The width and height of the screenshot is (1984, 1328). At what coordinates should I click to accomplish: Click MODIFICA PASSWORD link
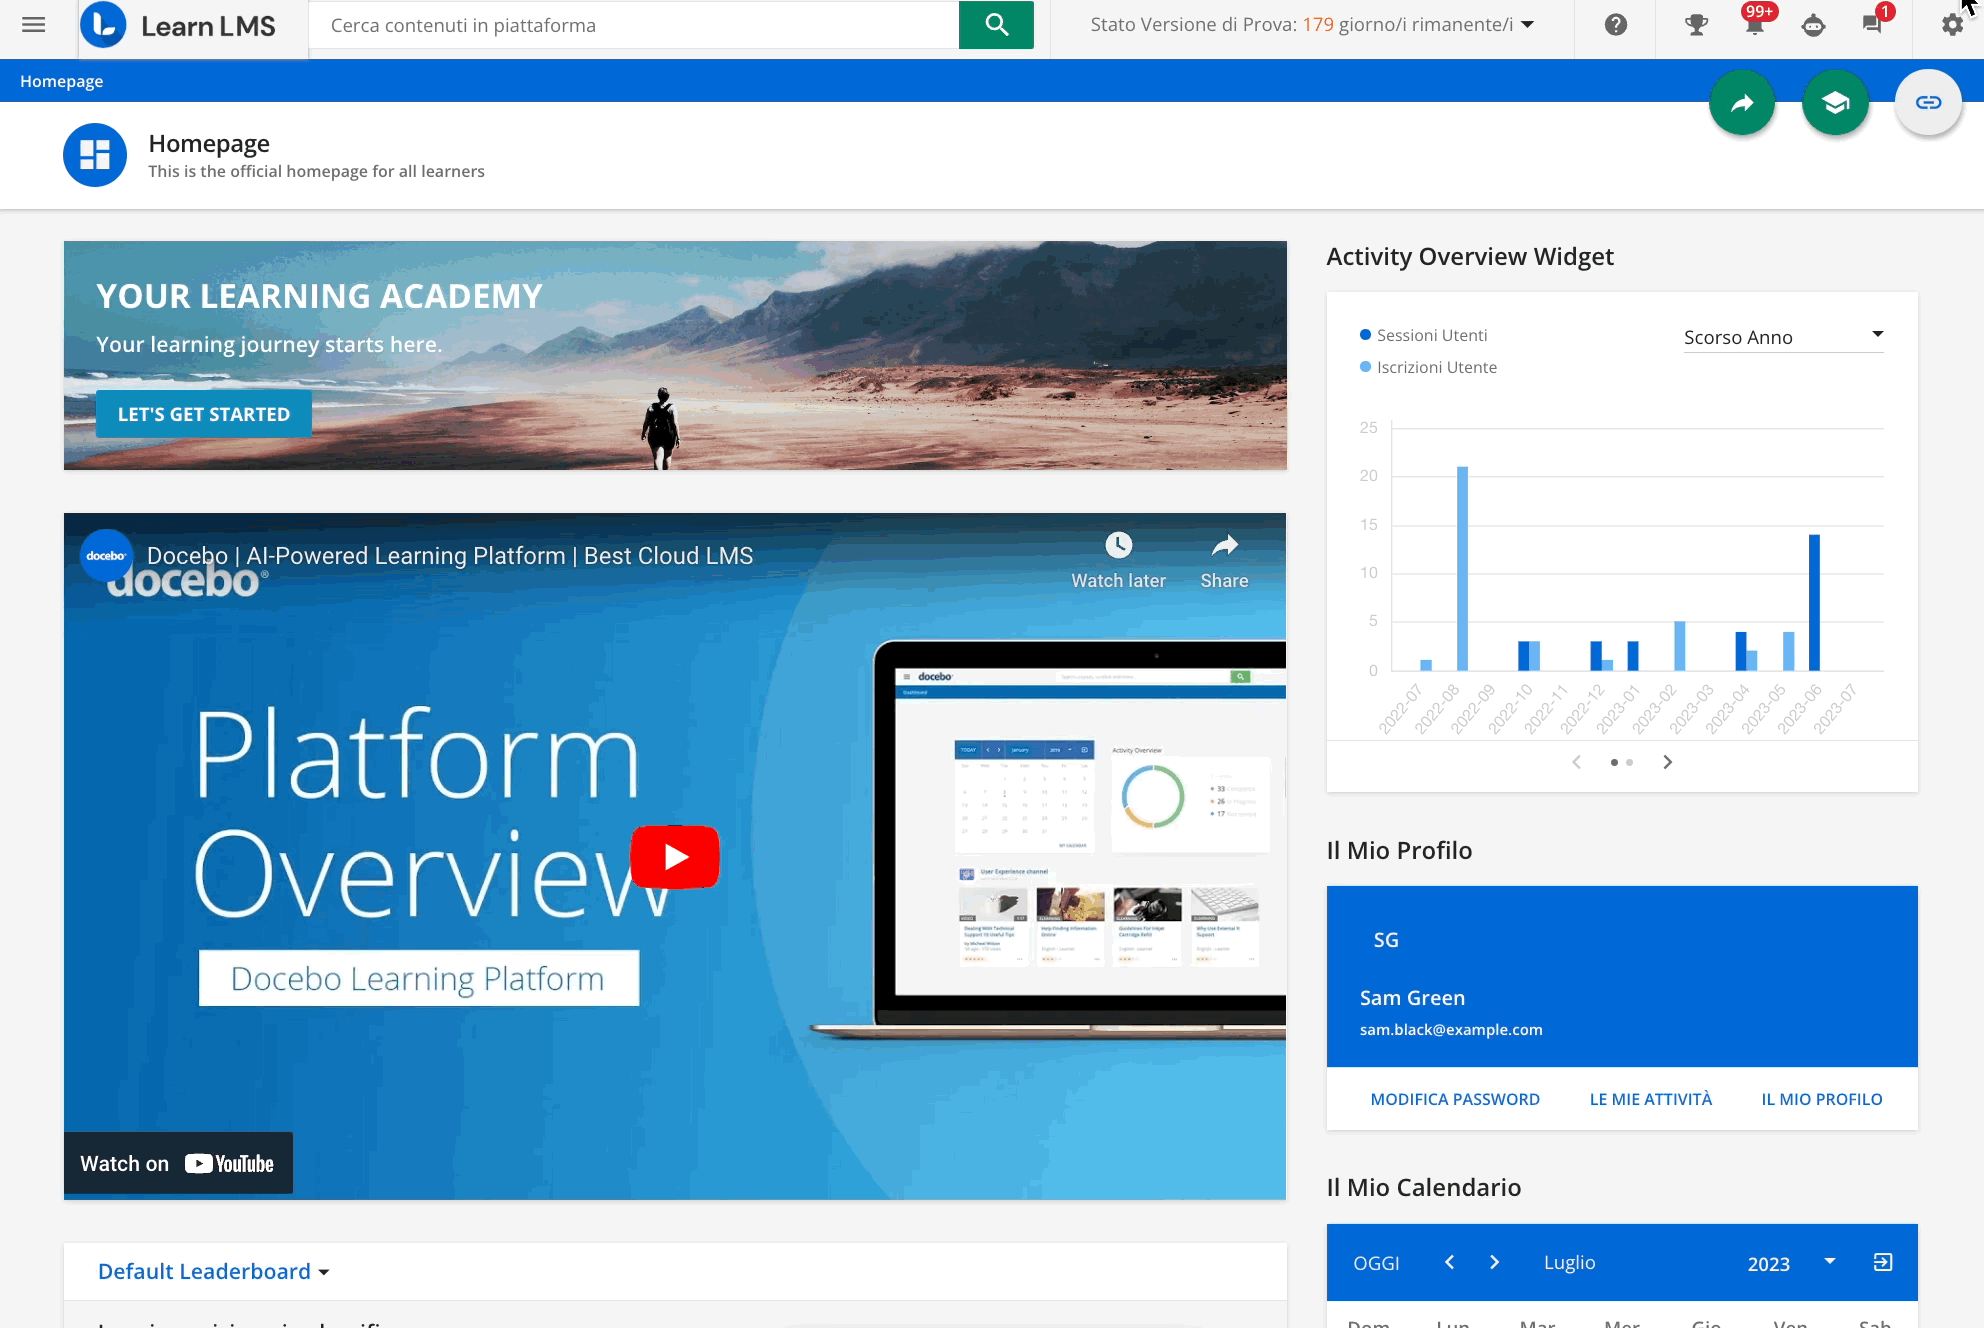1455,1099
